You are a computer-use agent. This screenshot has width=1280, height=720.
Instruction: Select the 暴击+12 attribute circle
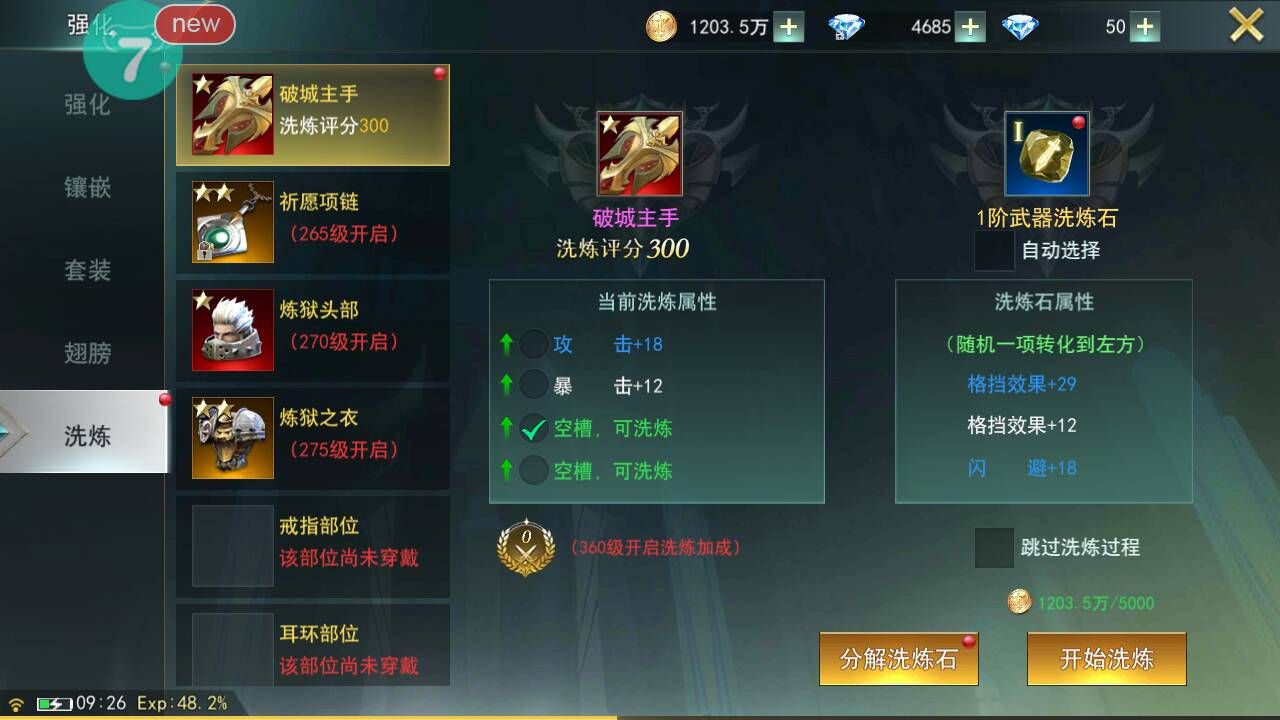[x=534, y=386]
